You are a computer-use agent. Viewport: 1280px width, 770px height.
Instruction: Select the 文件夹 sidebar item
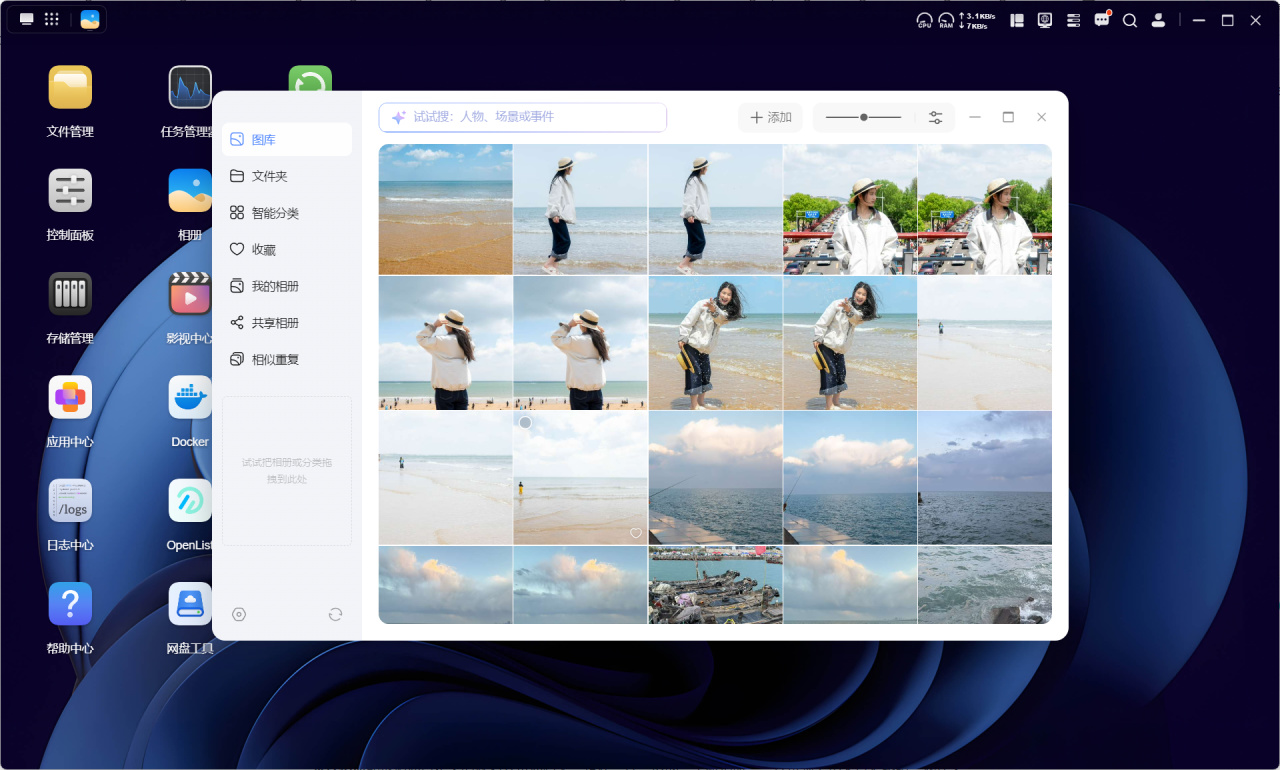287,176
